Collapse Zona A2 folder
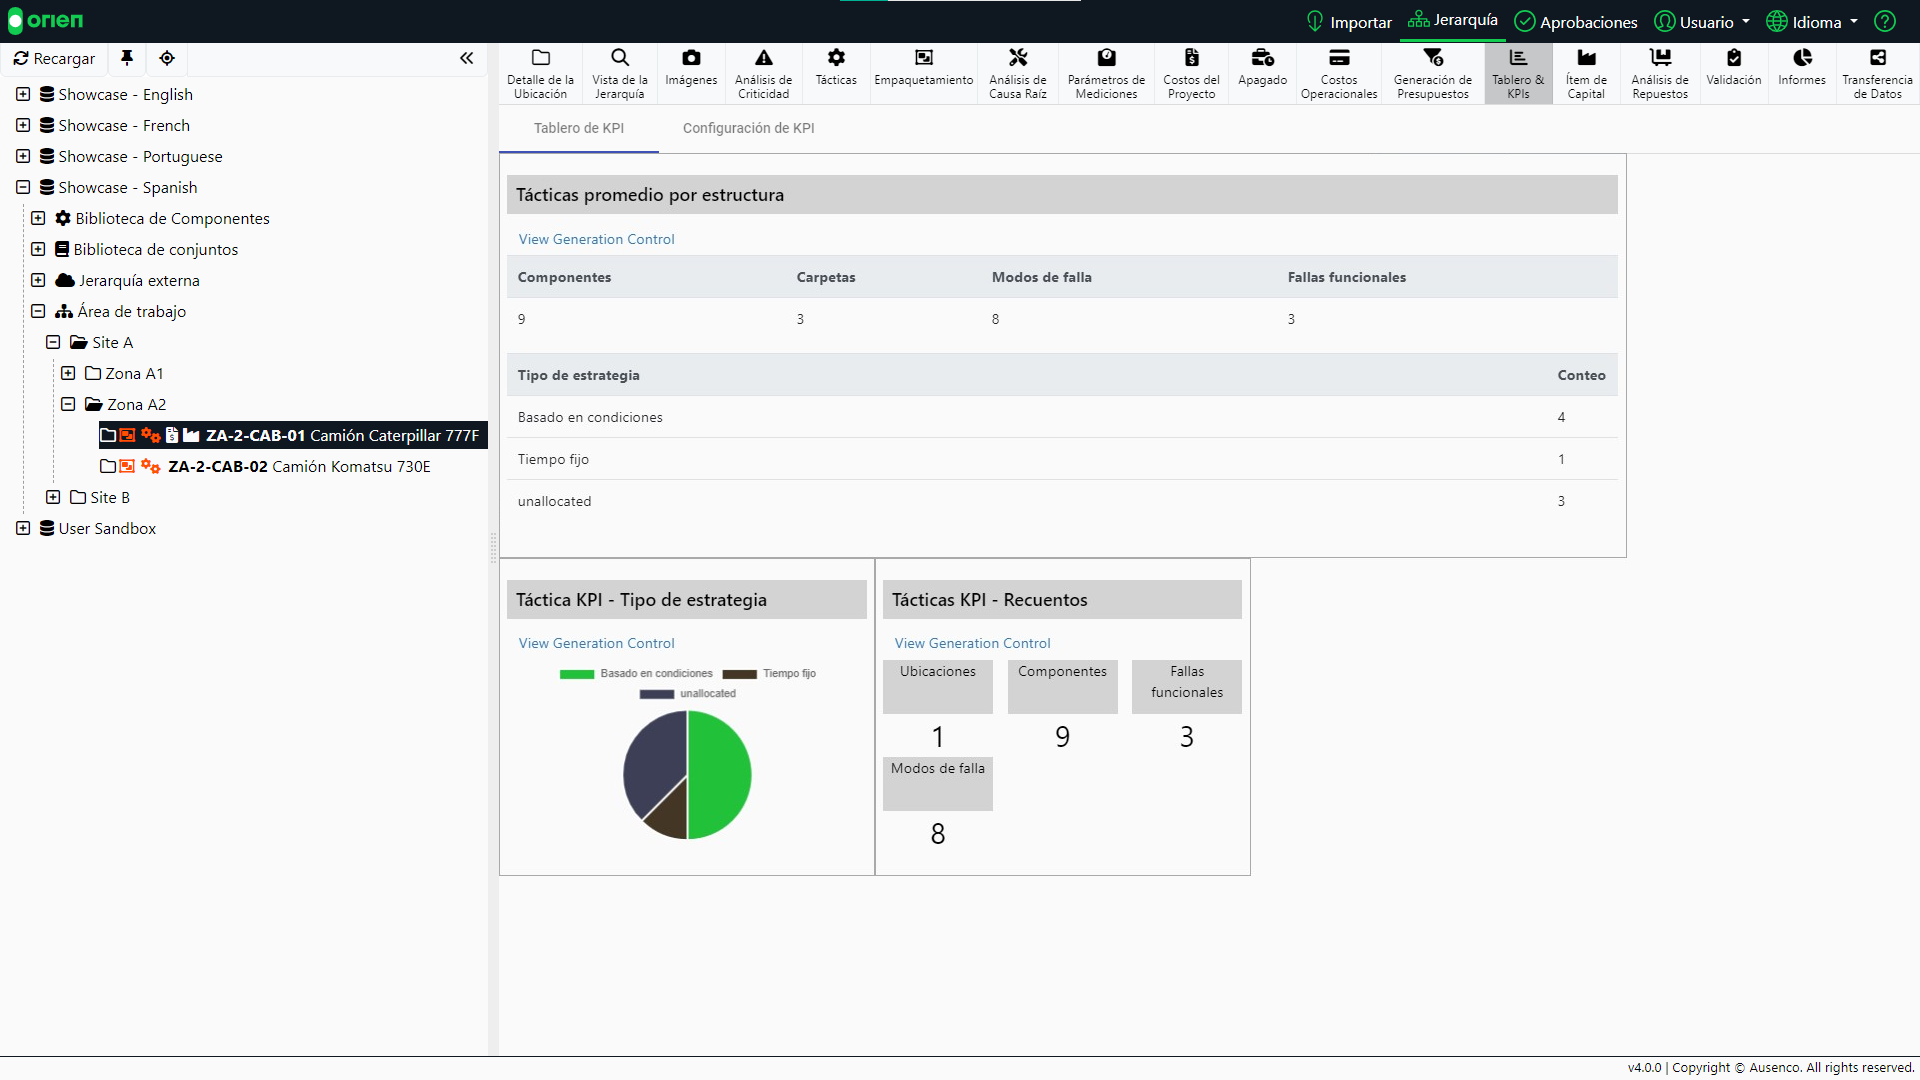Screen dimensions: 1920x1080 (x=68, y=404)
